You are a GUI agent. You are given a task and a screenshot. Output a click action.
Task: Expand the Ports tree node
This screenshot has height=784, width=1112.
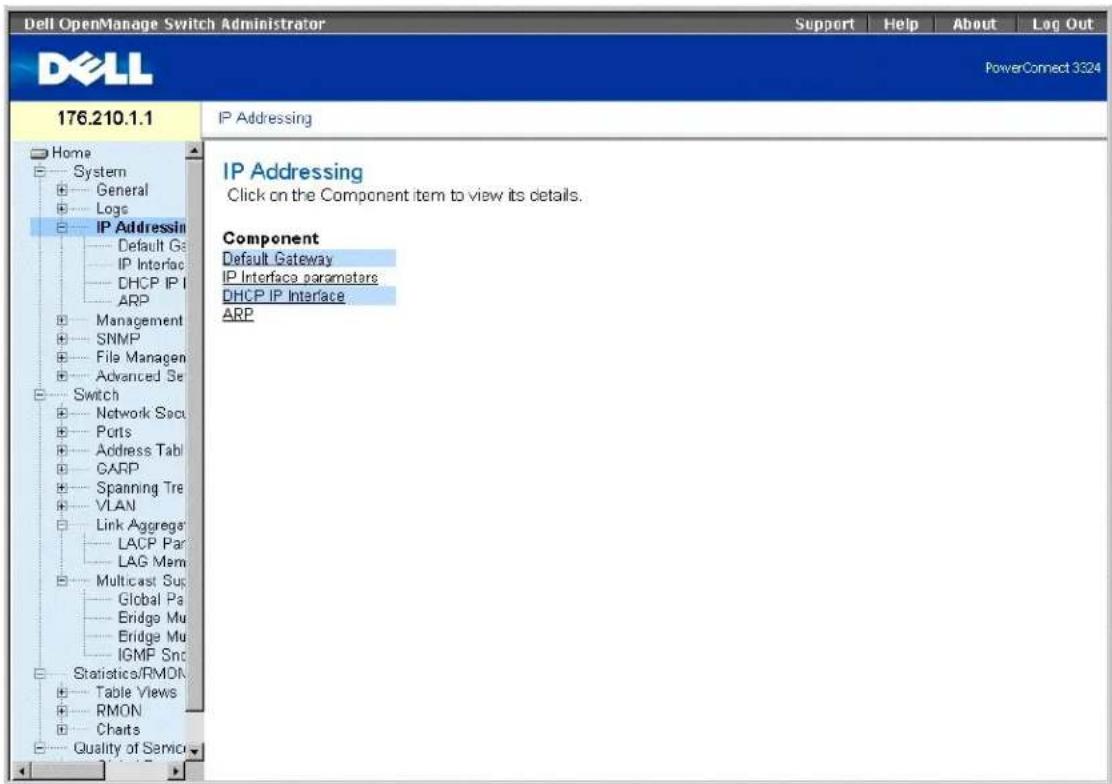pyautogui.click(x=62, y=432)
